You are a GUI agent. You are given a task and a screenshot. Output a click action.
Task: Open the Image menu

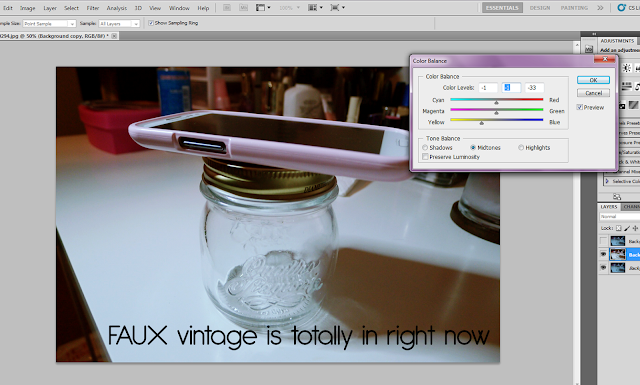click(x=27, y=8)
